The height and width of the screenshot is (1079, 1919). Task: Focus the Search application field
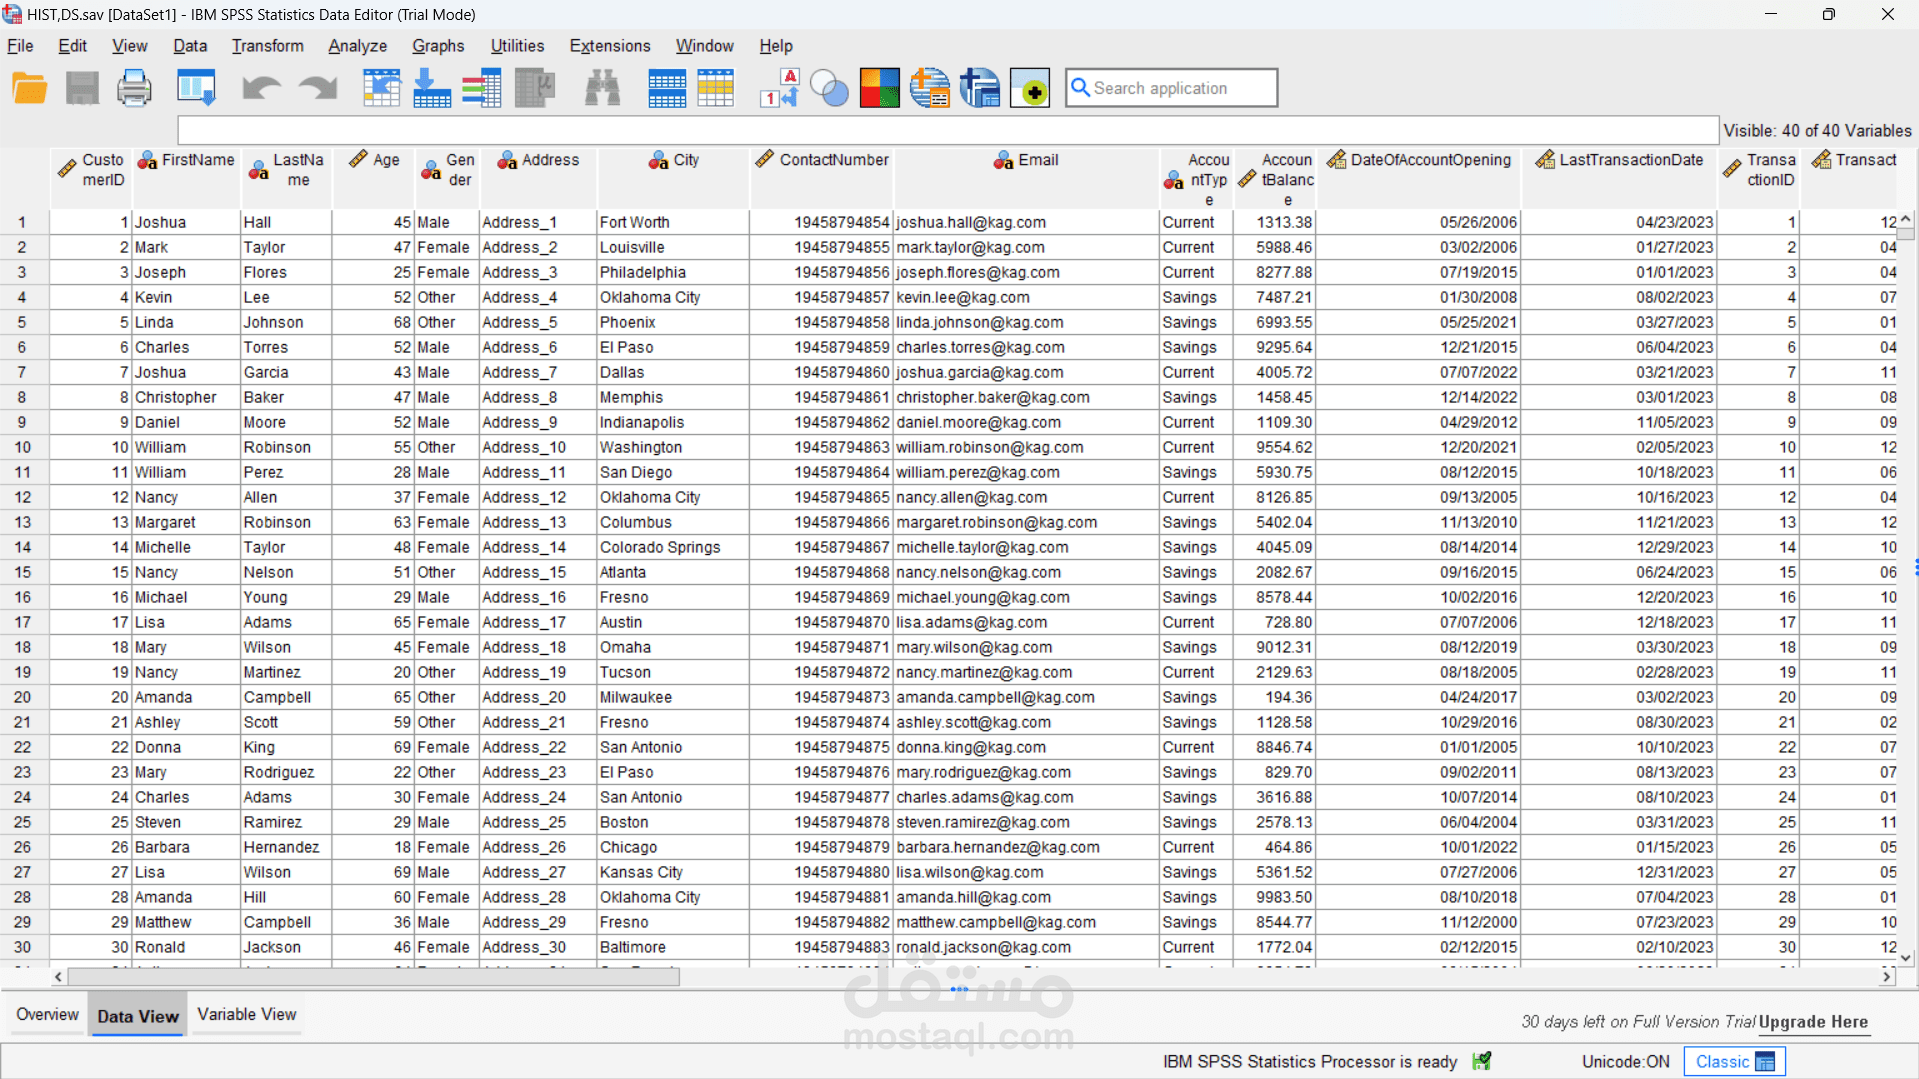click(1171, 88)
